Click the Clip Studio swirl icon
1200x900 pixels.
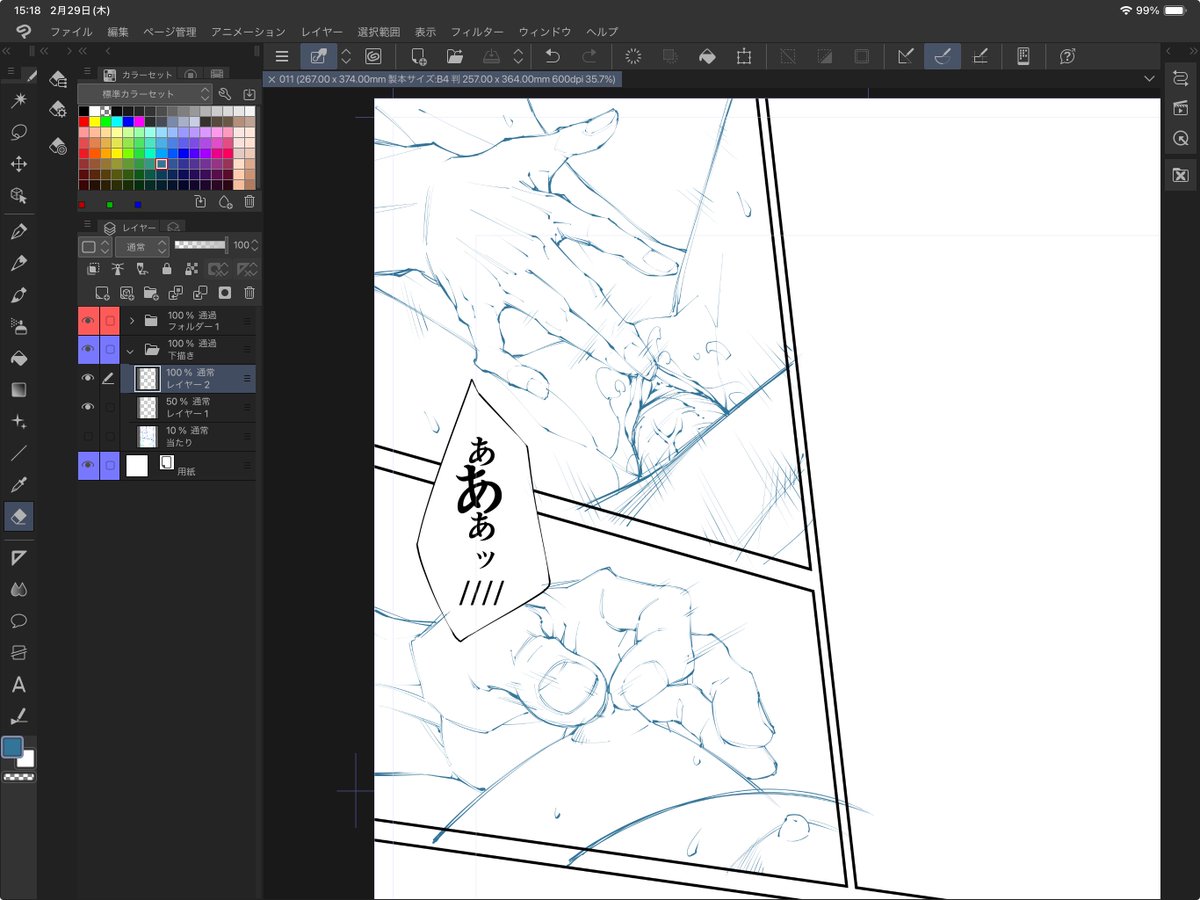click(x=373, y=57)
